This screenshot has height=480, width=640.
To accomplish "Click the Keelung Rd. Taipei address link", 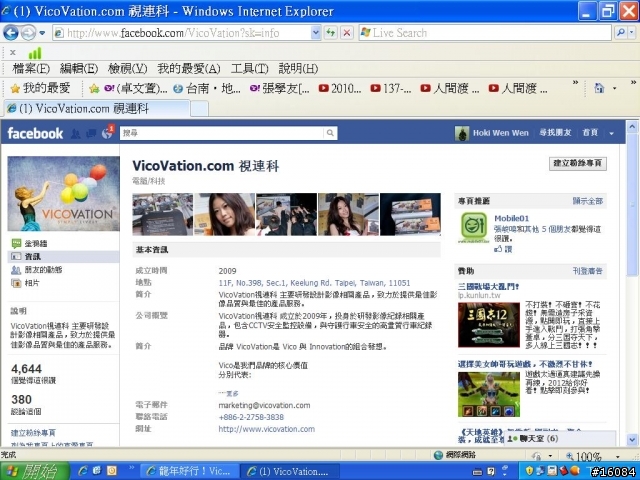I will 314,283.
